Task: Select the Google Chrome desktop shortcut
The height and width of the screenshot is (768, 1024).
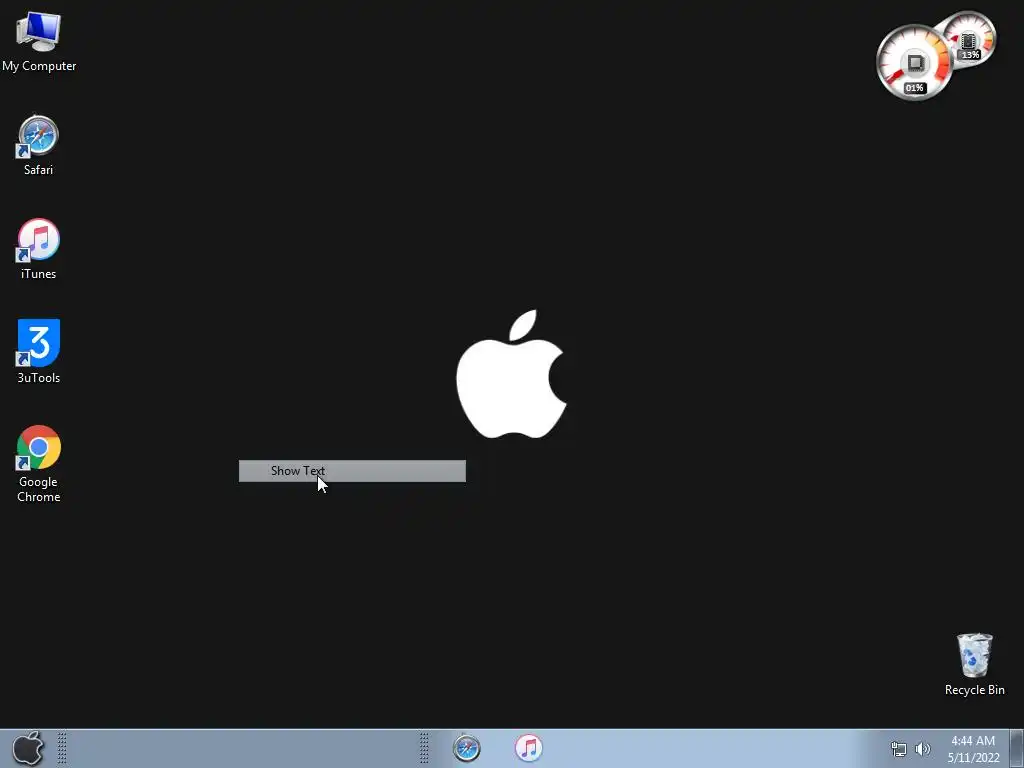Action: pos(39,464)
